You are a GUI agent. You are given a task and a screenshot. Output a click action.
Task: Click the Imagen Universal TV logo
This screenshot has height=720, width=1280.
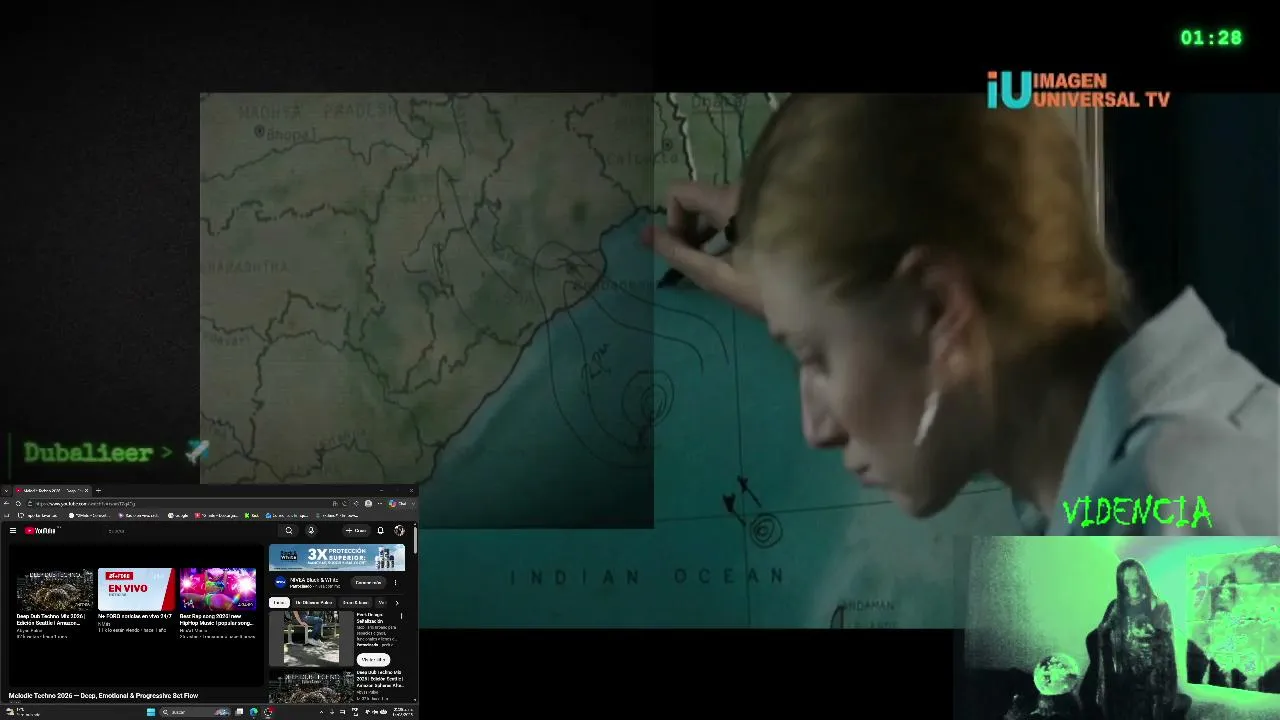click(x=1078, y=90)
